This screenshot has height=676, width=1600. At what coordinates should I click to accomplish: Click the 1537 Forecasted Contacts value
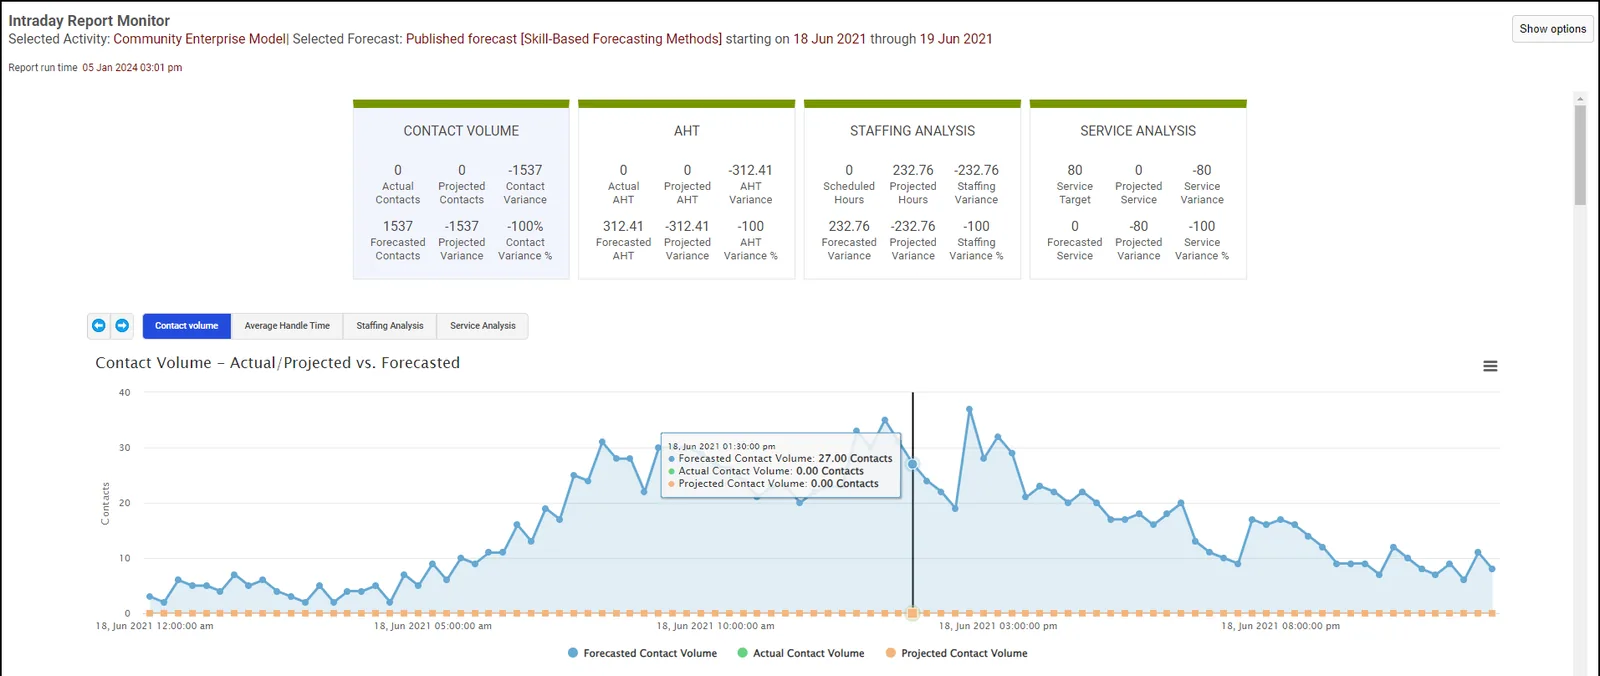click(x=398, y=226)
